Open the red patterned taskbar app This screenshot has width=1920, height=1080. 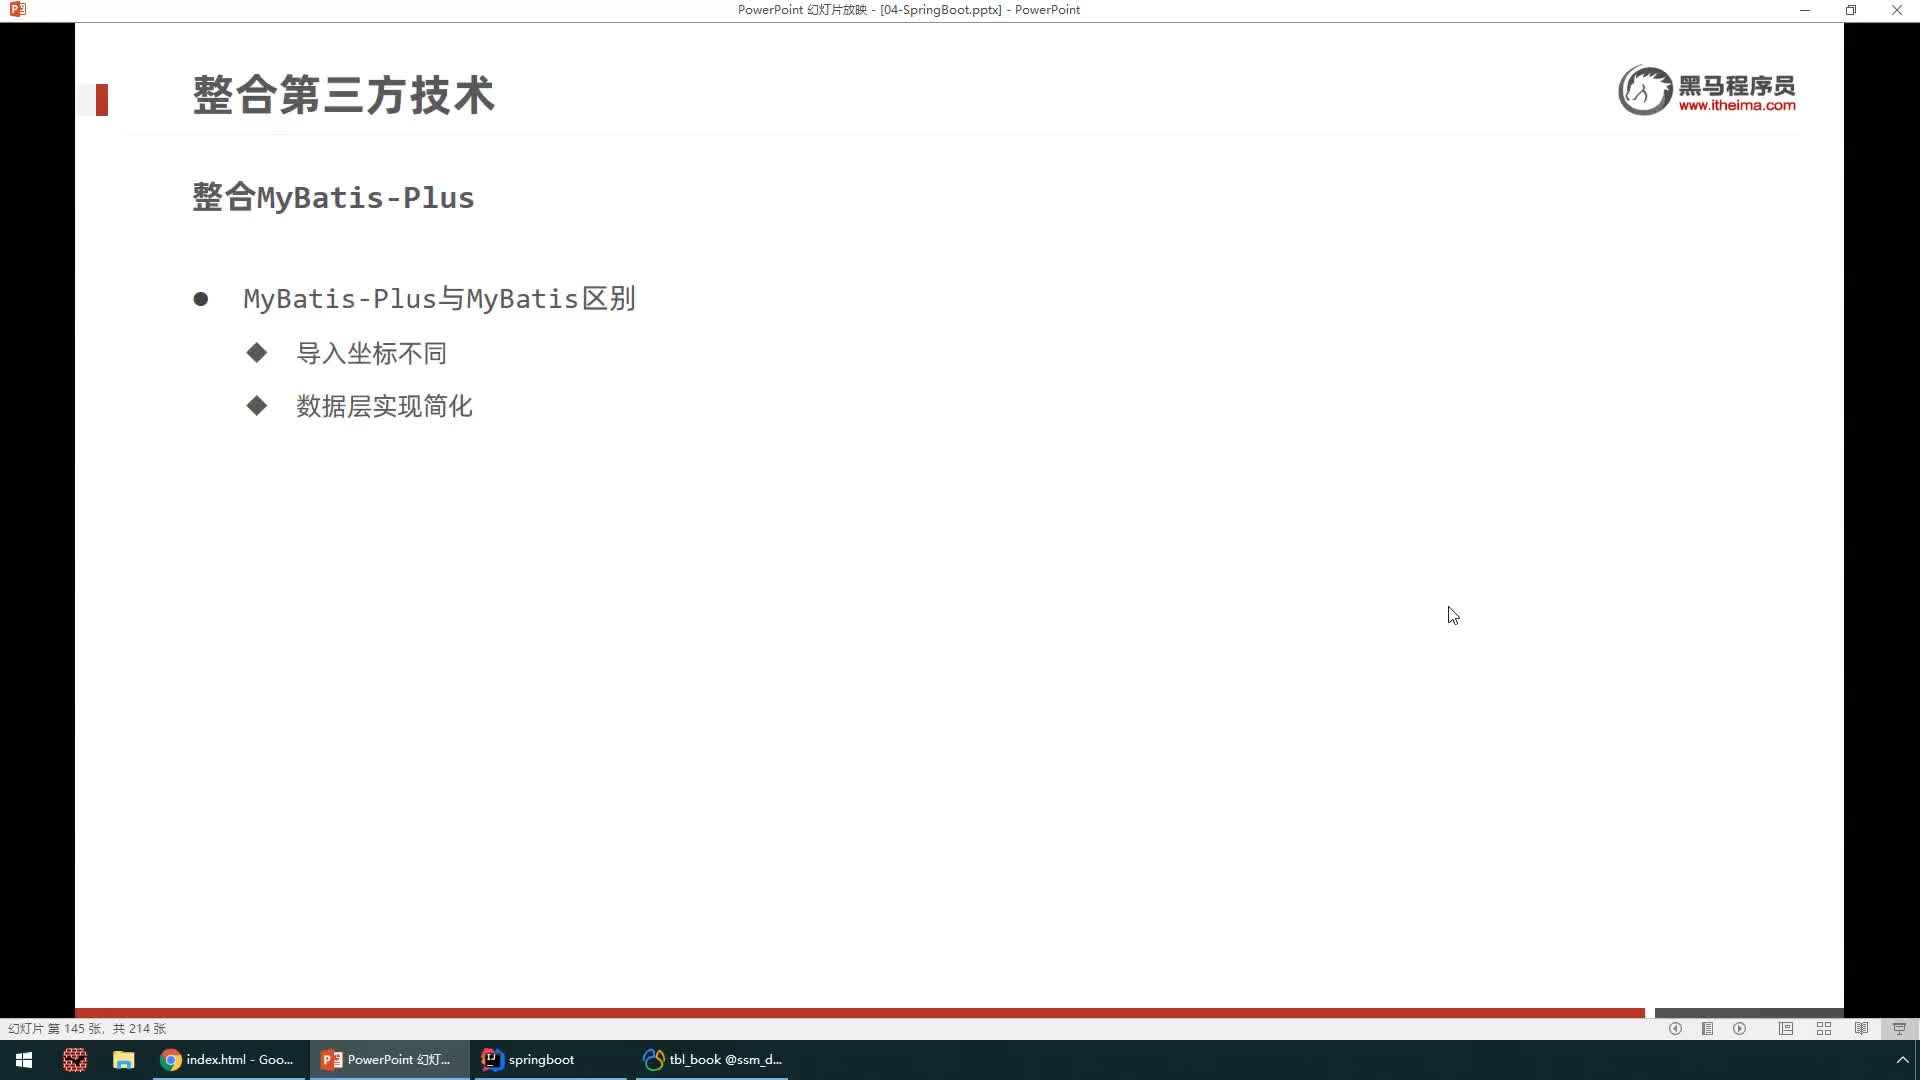pyautogui.click(x=75, y=1060)
